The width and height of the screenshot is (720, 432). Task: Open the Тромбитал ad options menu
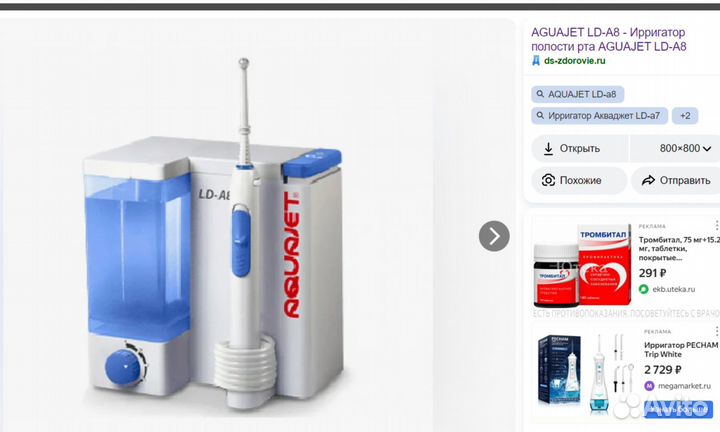click(x=716, y=225)
